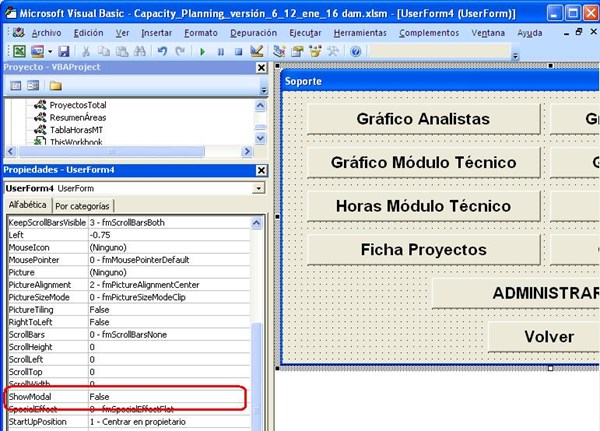Select ProyectosTotal in the project tree
The width and height of the screenshot is (600, 431).
pos(78,105)
